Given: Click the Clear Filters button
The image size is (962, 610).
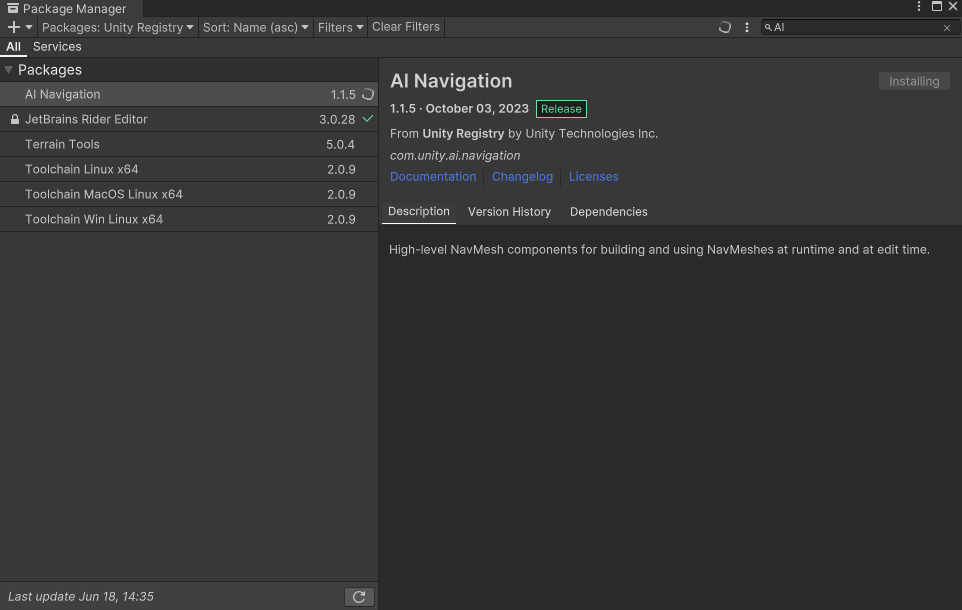Looking at the screenshot, I should point(406,27).
